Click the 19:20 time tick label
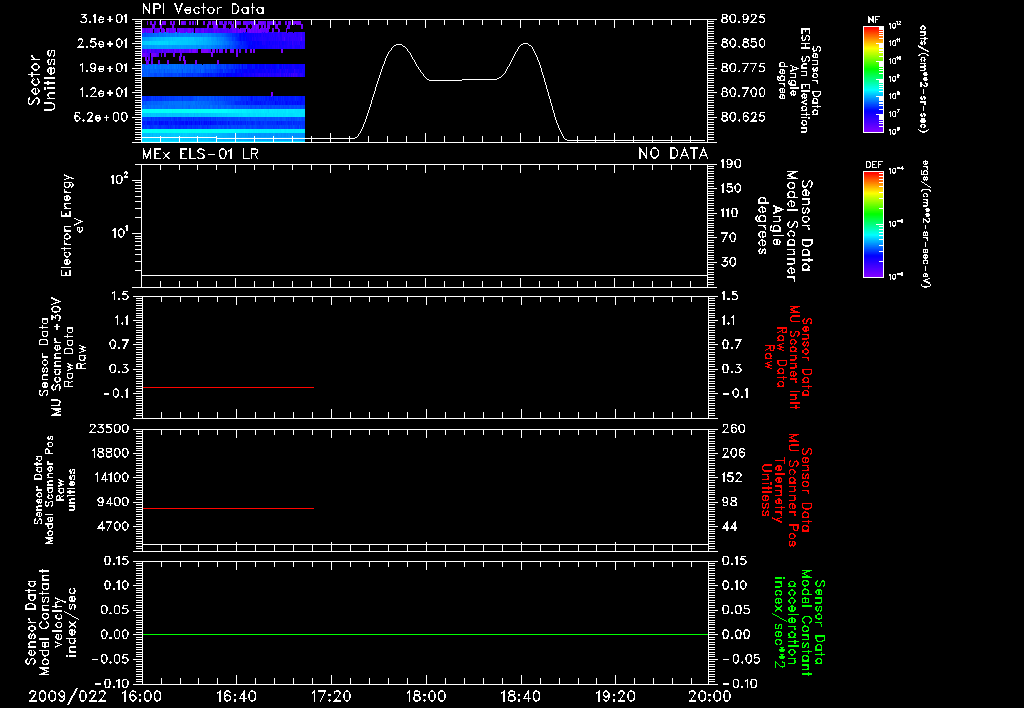This screenshot has height=708, width=1024. [615, 696]
